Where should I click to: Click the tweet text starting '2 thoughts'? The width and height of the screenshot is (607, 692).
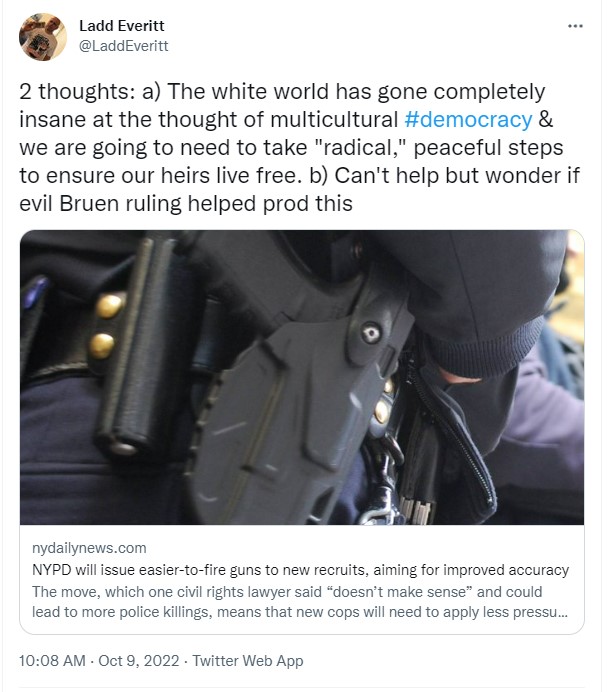[x=299, y=147]
